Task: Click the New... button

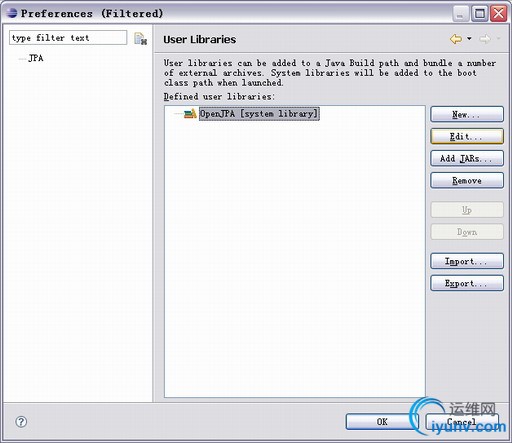Action: [467, 115]
